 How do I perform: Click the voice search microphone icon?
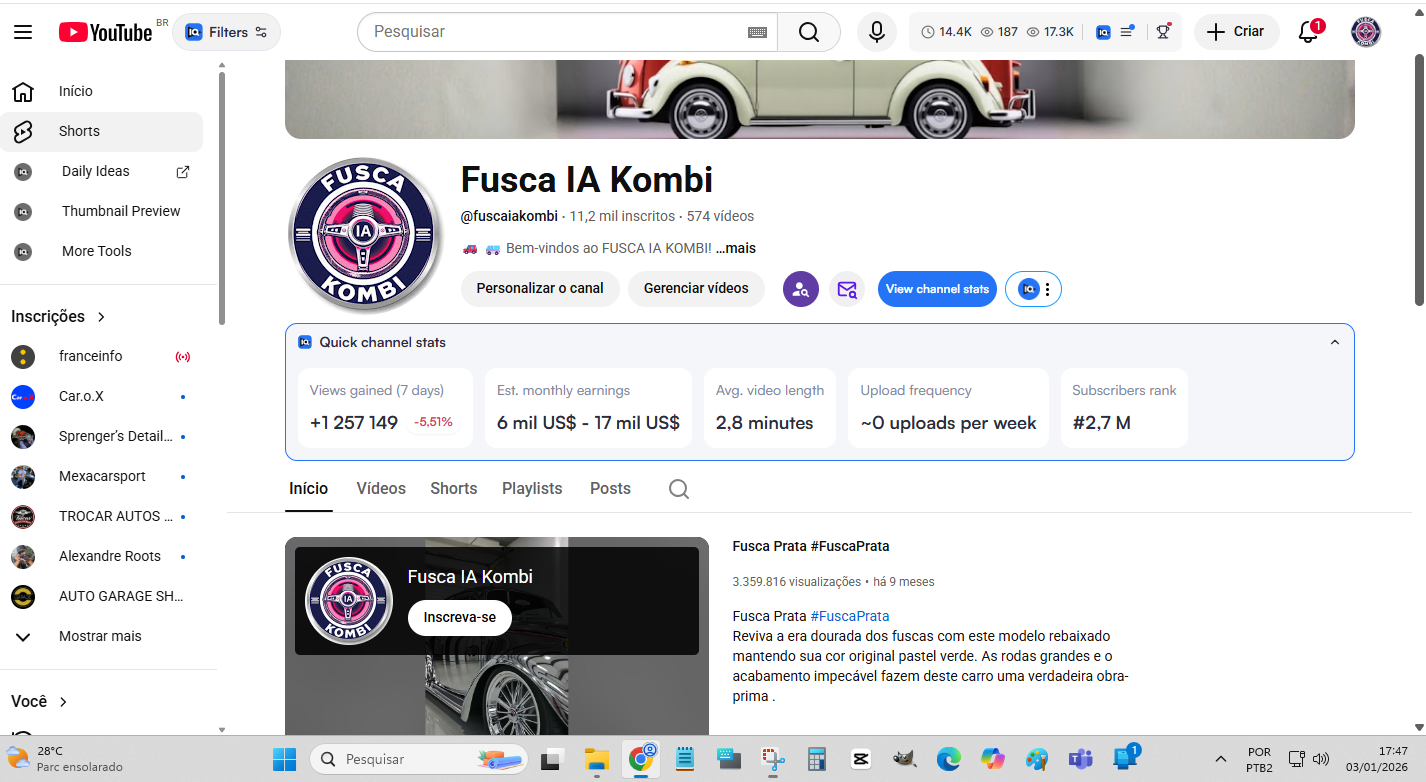(876, 32)
